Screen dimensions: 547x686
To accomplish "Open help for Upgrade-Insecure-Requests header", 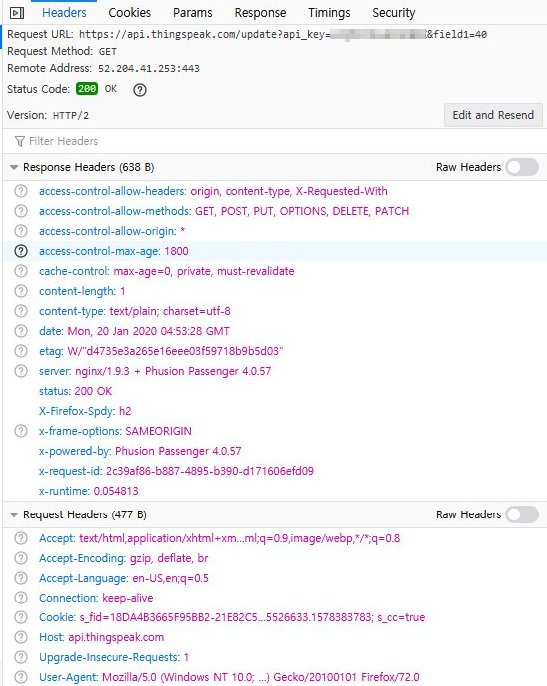I will click(x=21, y=657).
